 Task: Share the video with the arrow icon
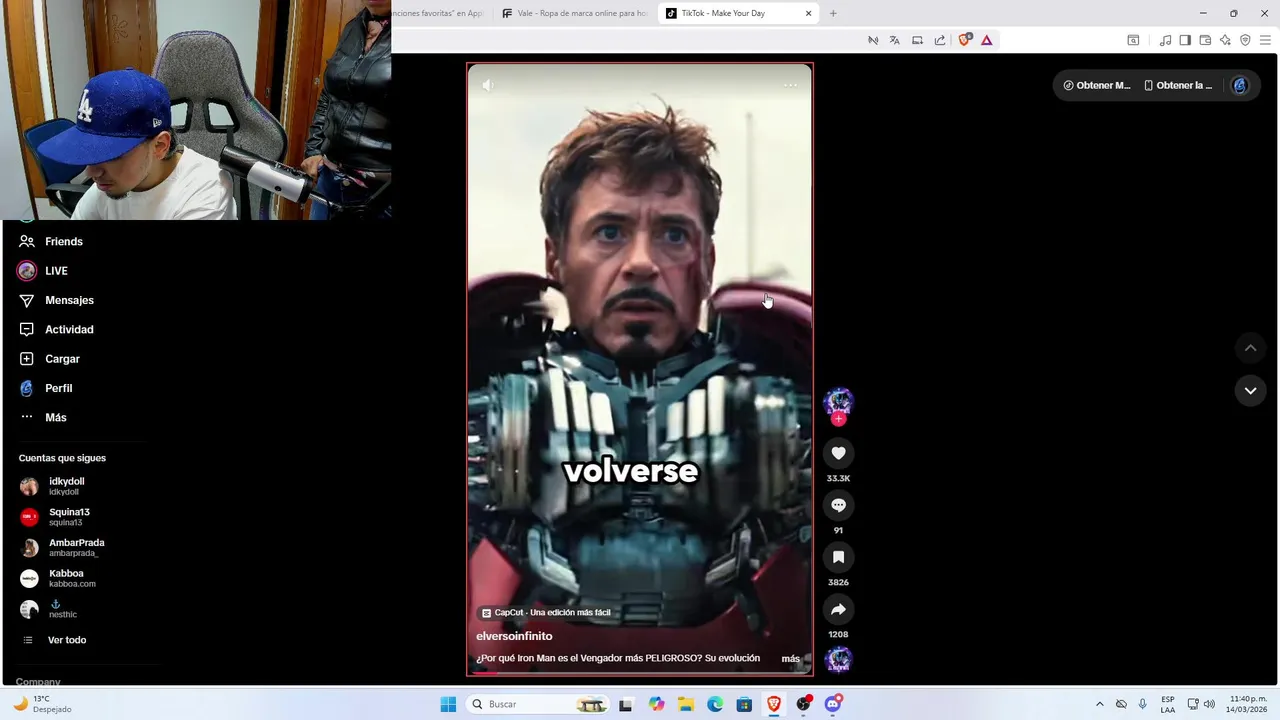(838, 609)
